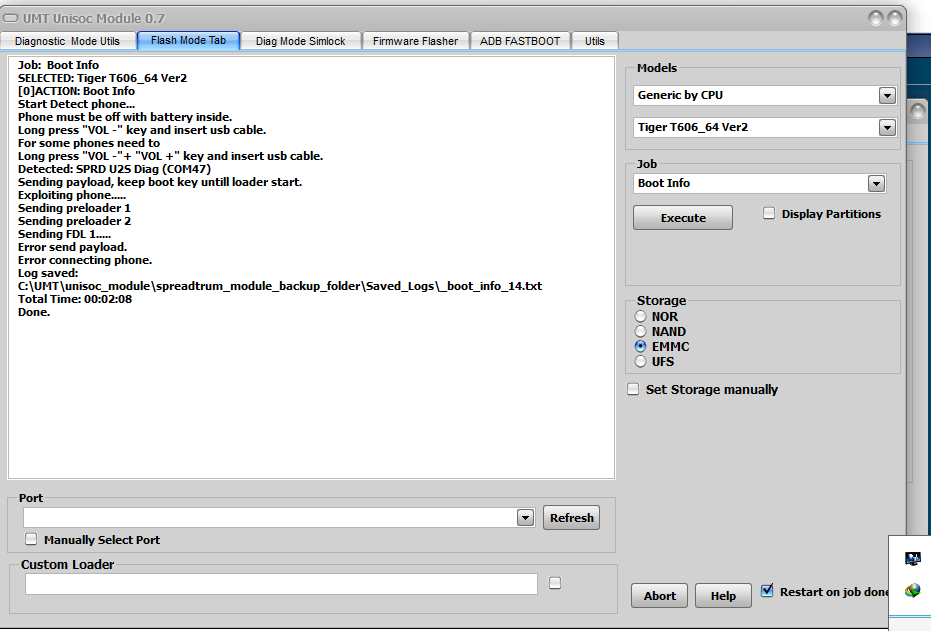Click the 'Total Time: 00:02:08' log line
931x631 pixels.
[75, 299]
